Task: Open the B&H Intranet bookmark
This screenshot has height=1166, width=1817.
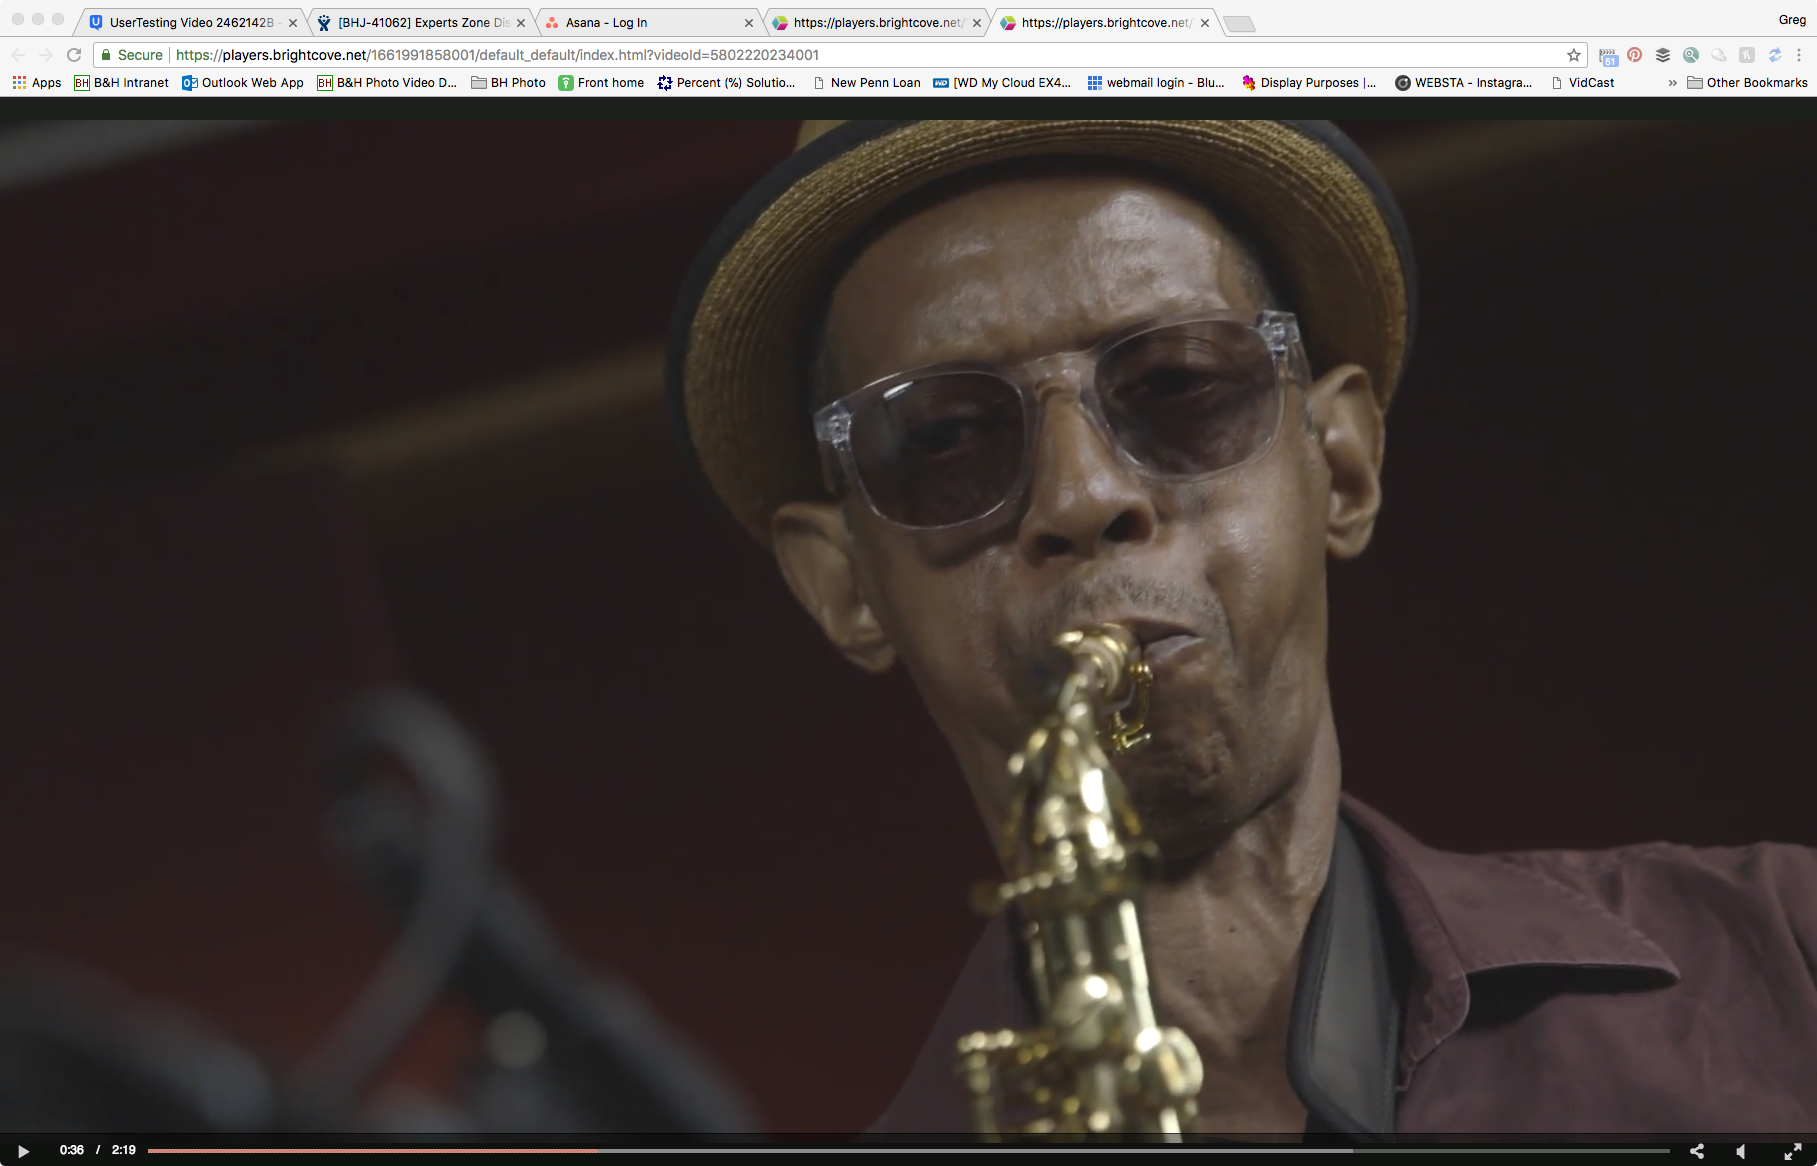Action: click(x=121, y=83)
